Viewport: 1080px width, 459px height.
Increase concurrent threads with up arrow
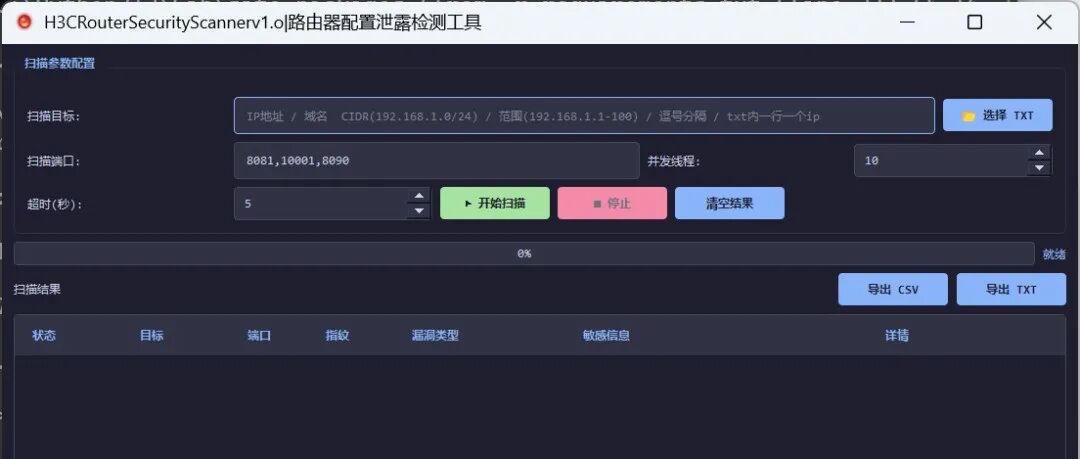tap(1039, 153)
